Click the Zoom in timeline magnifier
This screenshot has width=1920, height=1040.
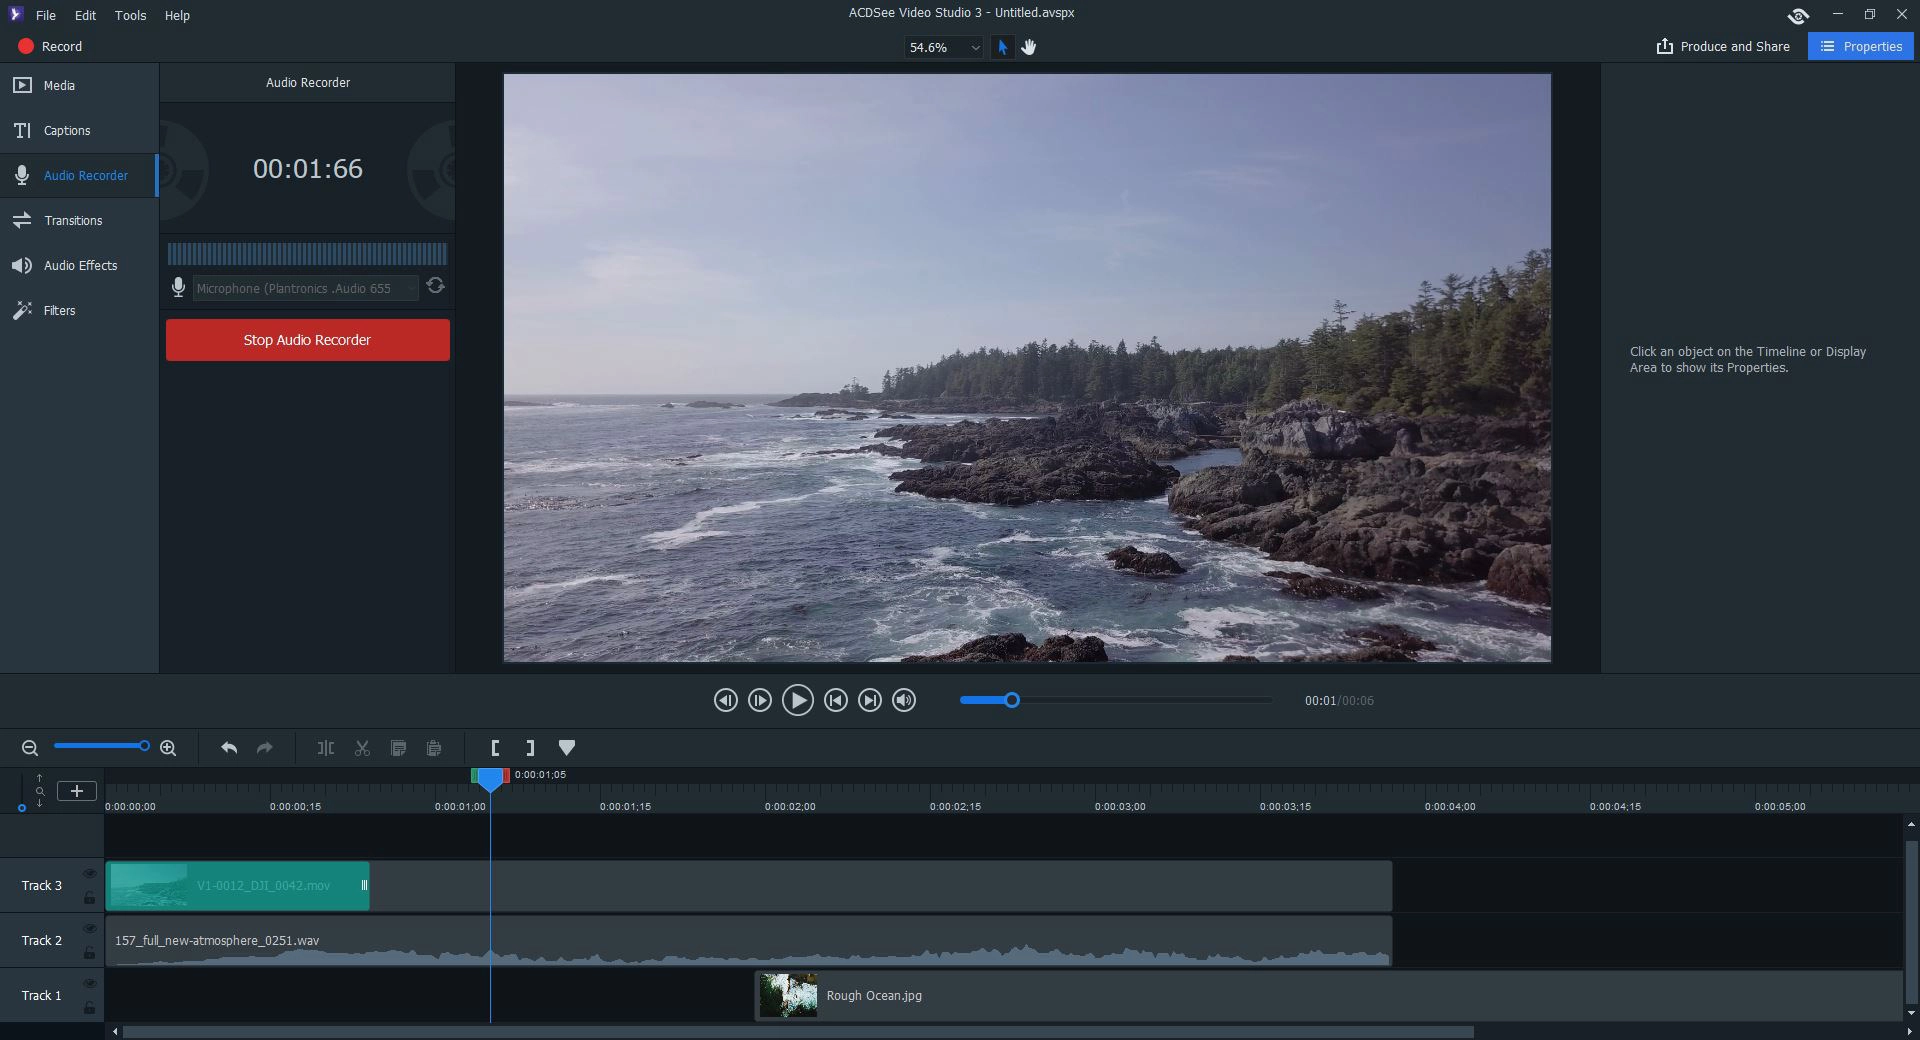point(168,748)
